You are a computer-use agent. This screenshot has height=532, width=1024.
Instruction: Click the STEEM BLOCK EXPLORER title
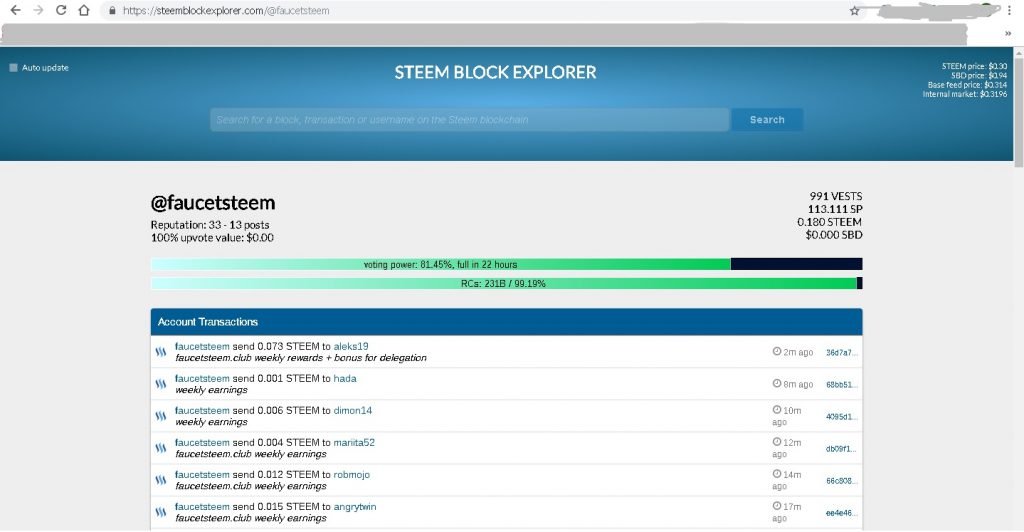point(495,72)
